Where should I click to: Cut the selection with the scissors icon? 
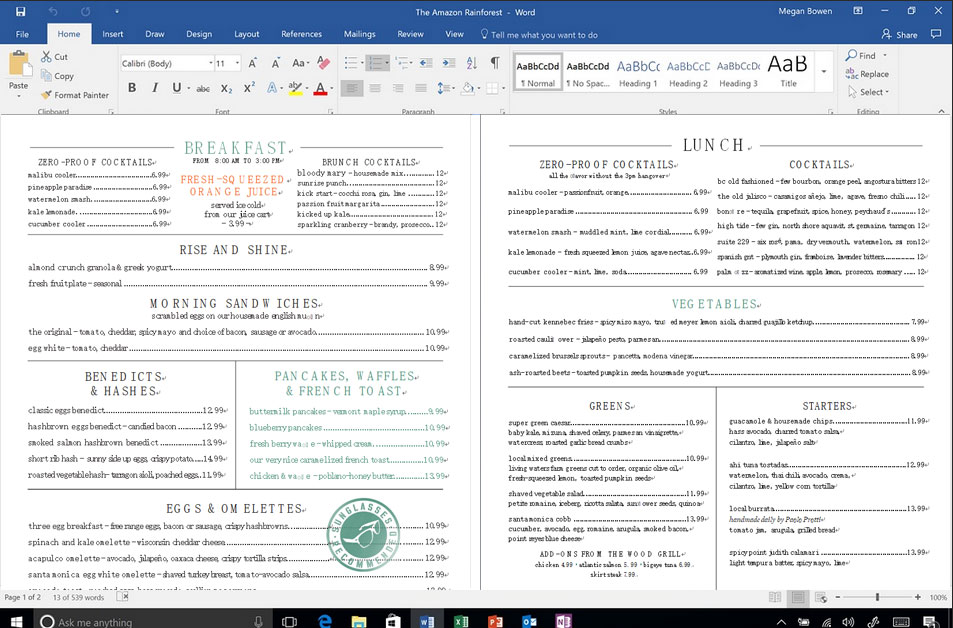pyautogui.click(x=46, y=57)
